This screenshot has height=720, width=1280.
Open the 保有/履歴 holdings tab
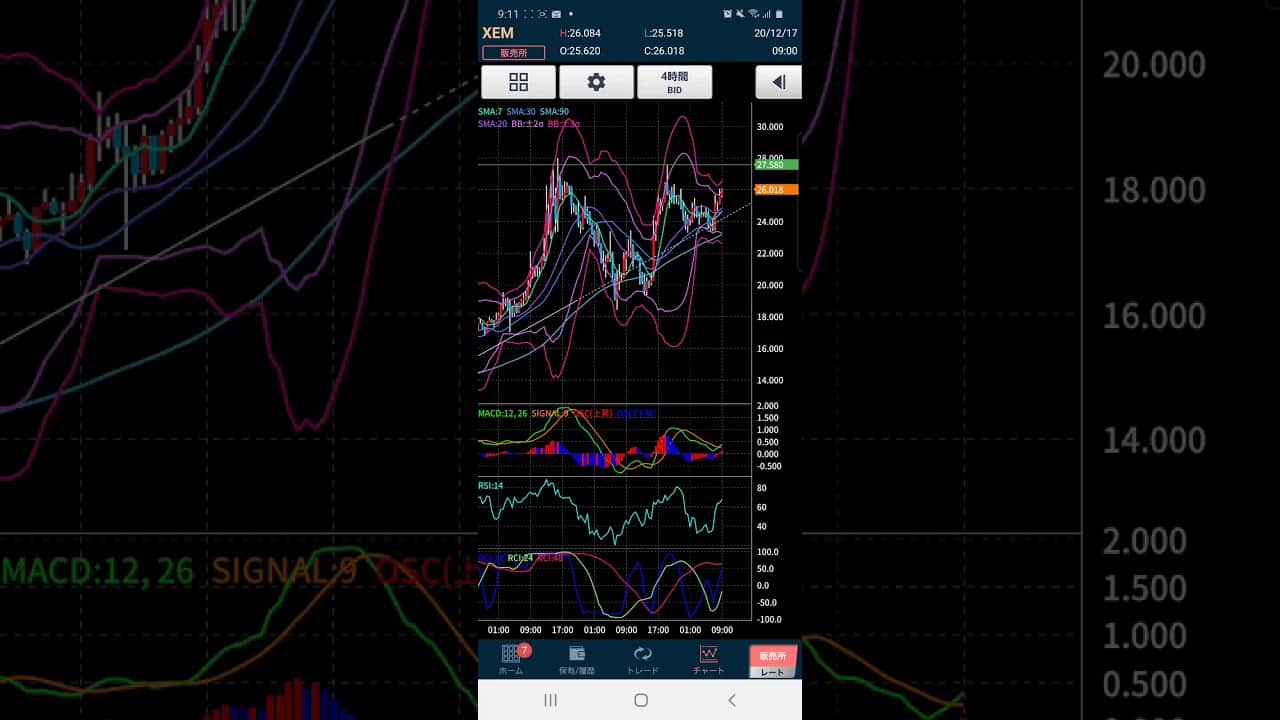click(x=577, y=660)
